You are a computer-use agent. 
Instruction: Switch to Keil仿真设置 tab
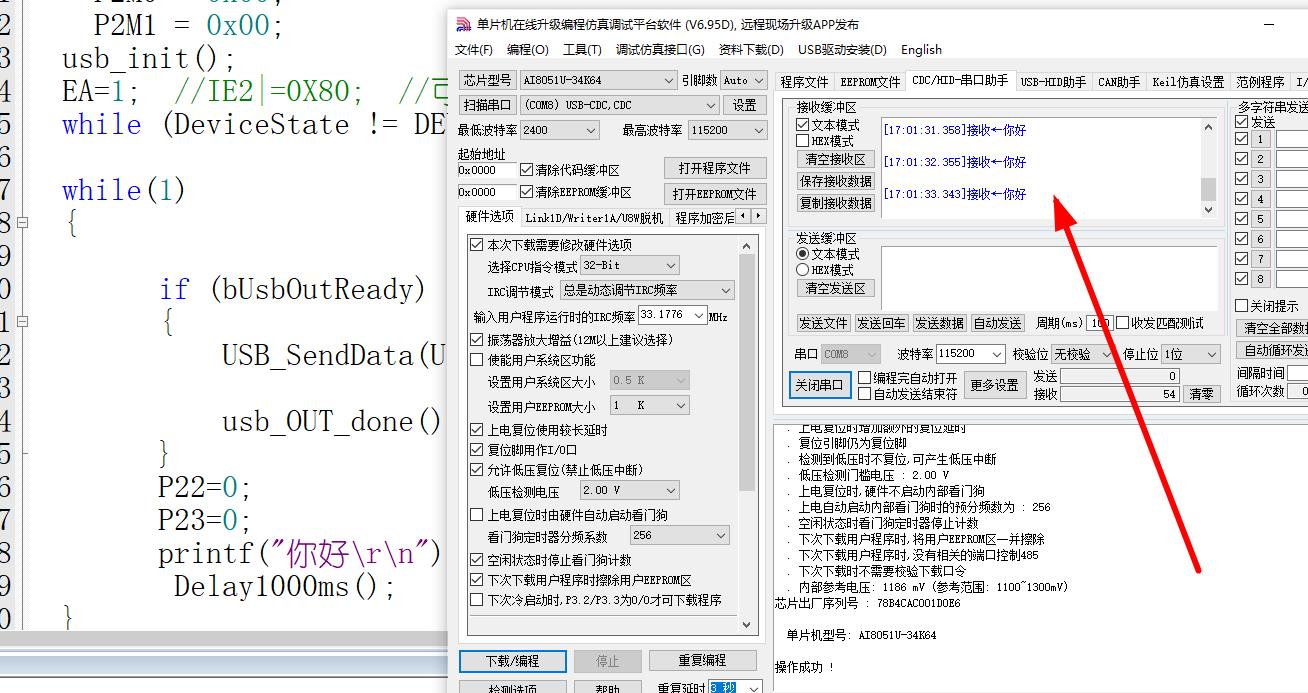tap(1188, 82)
